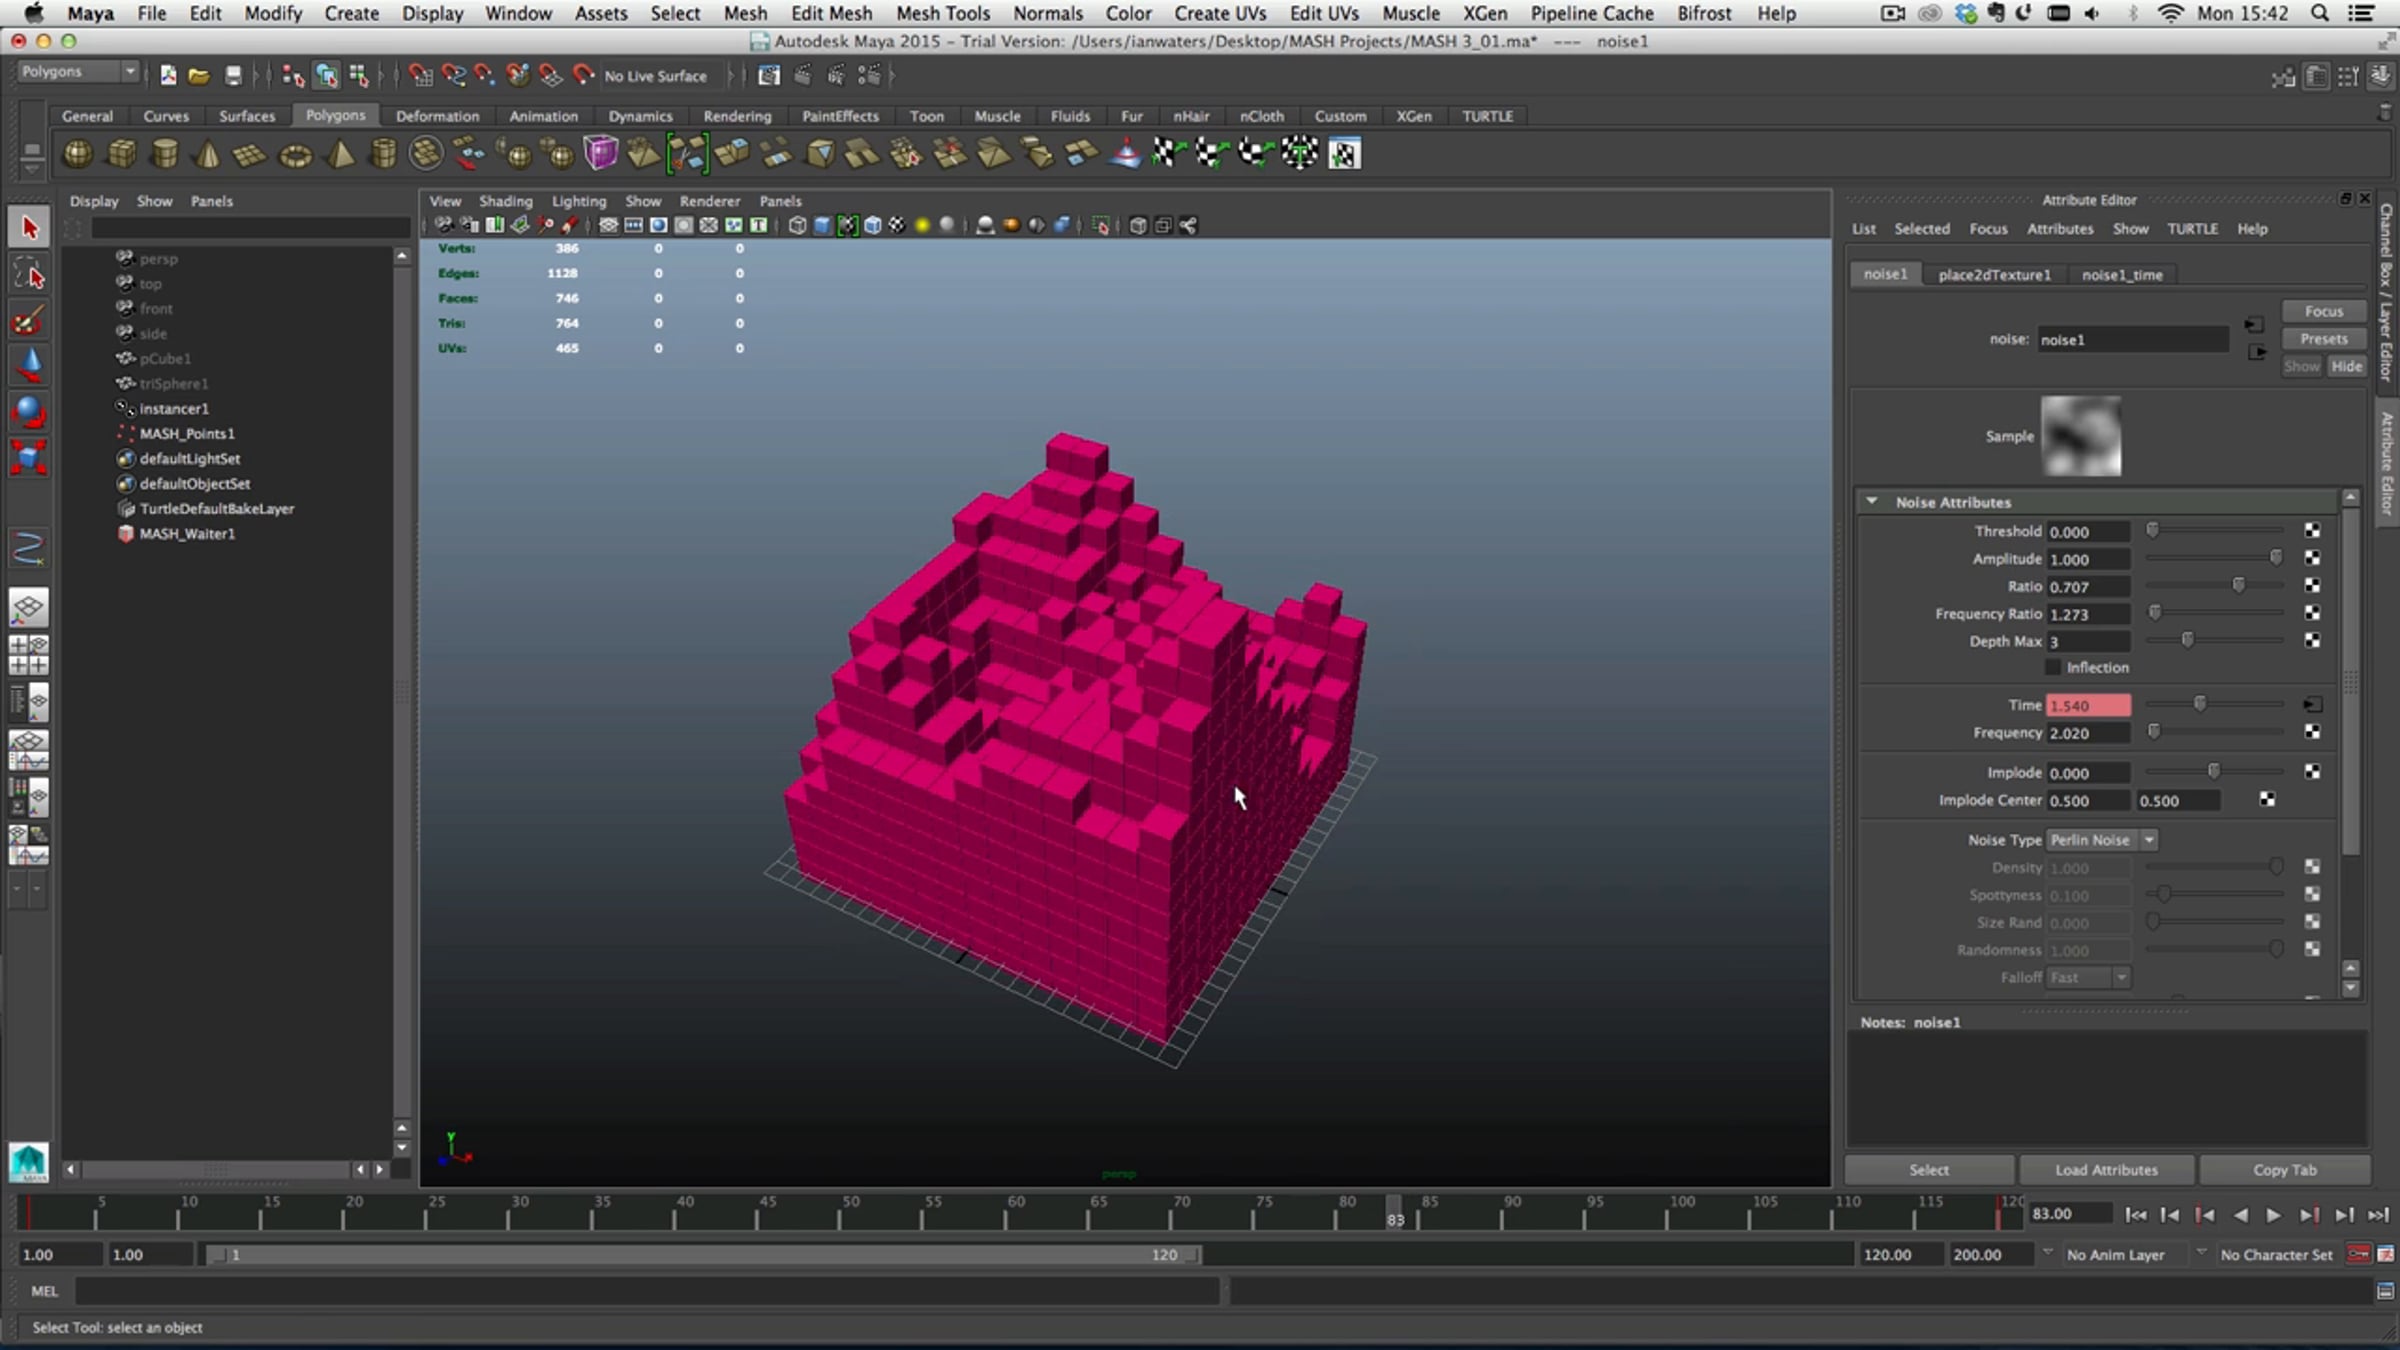2400x1350 pixels.
Task: Click the new scene icon
Action: pyautogui.click(x=168, y=75)
